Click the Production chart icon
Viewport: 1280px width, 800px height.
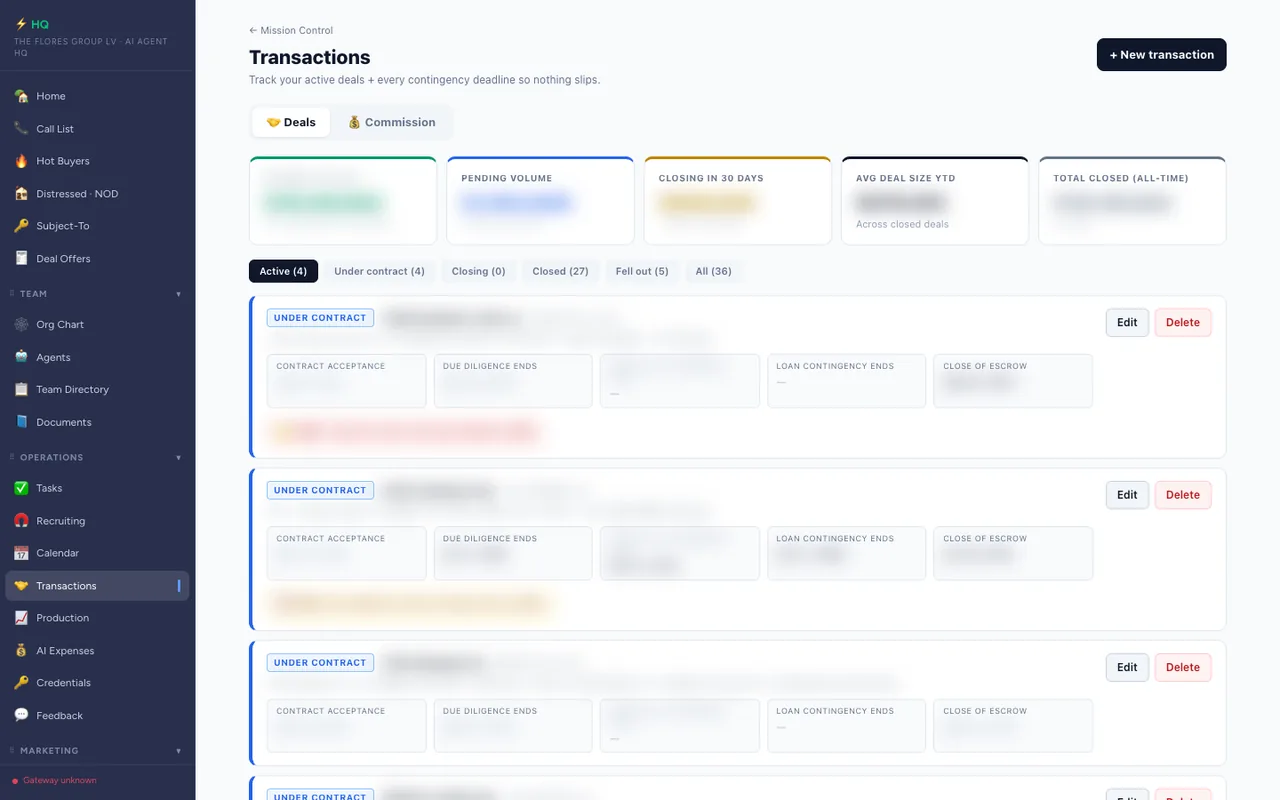tap(21, 618)
